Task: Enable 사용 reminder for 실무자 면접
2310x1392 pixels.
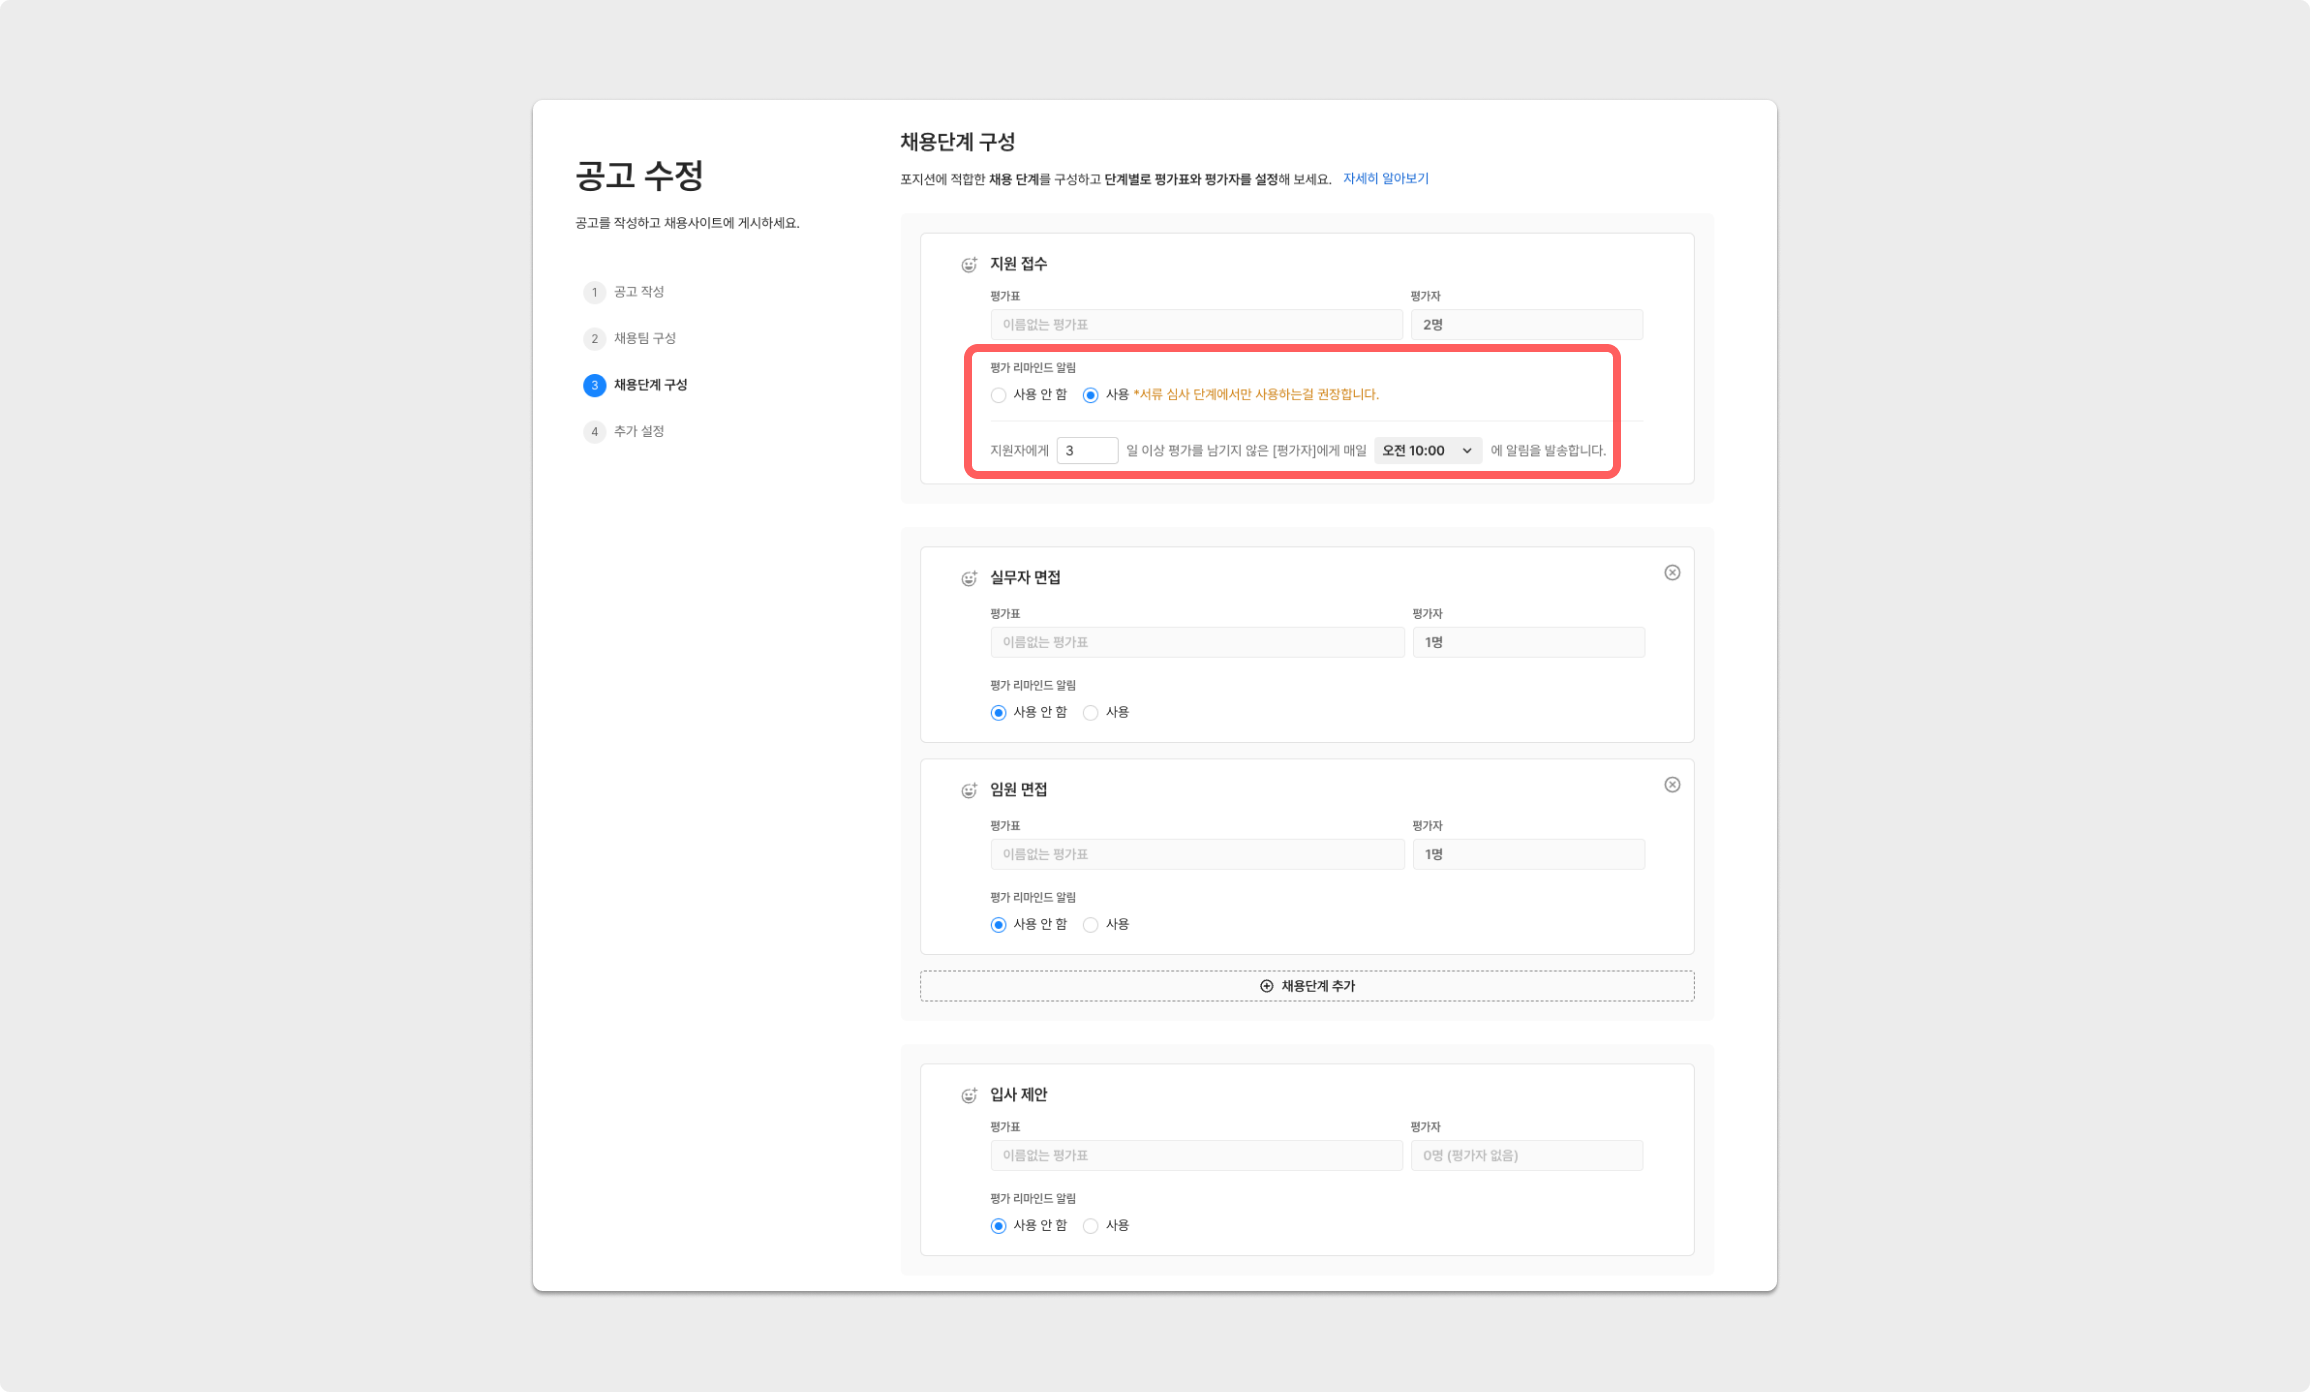Action: [x=1091, y=713]
